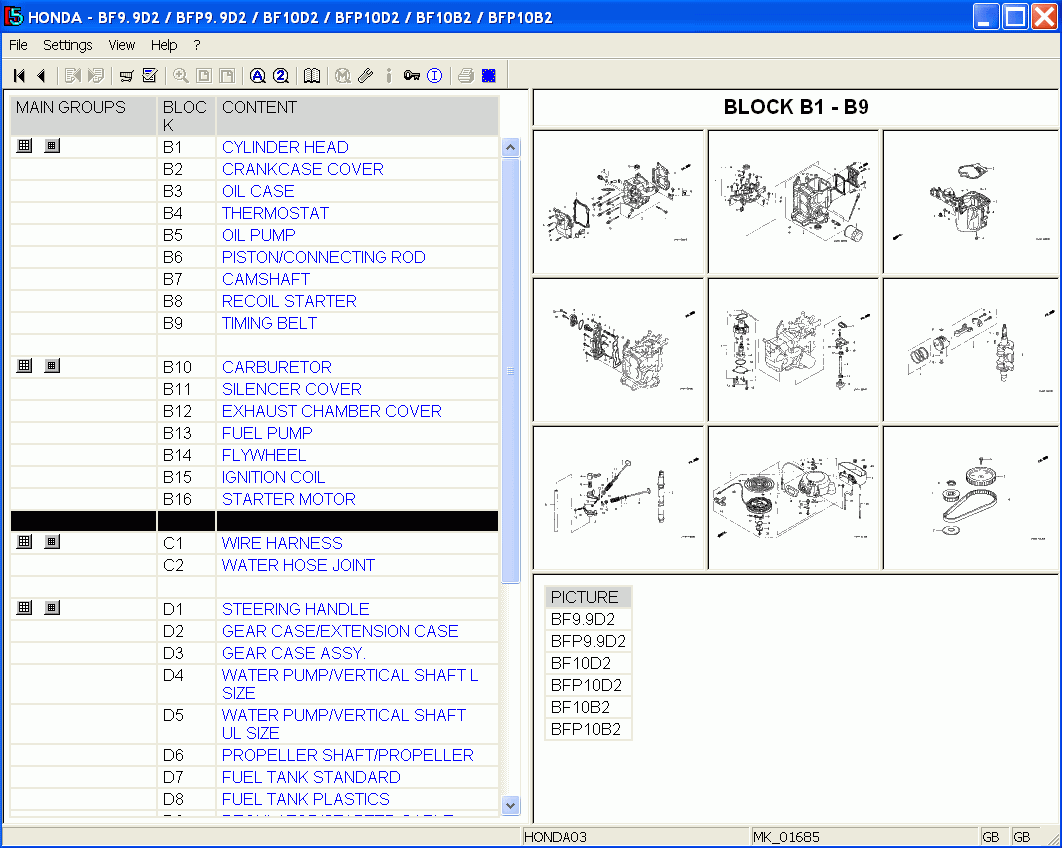This screenshot has width=1062, height=848.
Task: Click the previous page arrow icon
Action: (41, 76)
